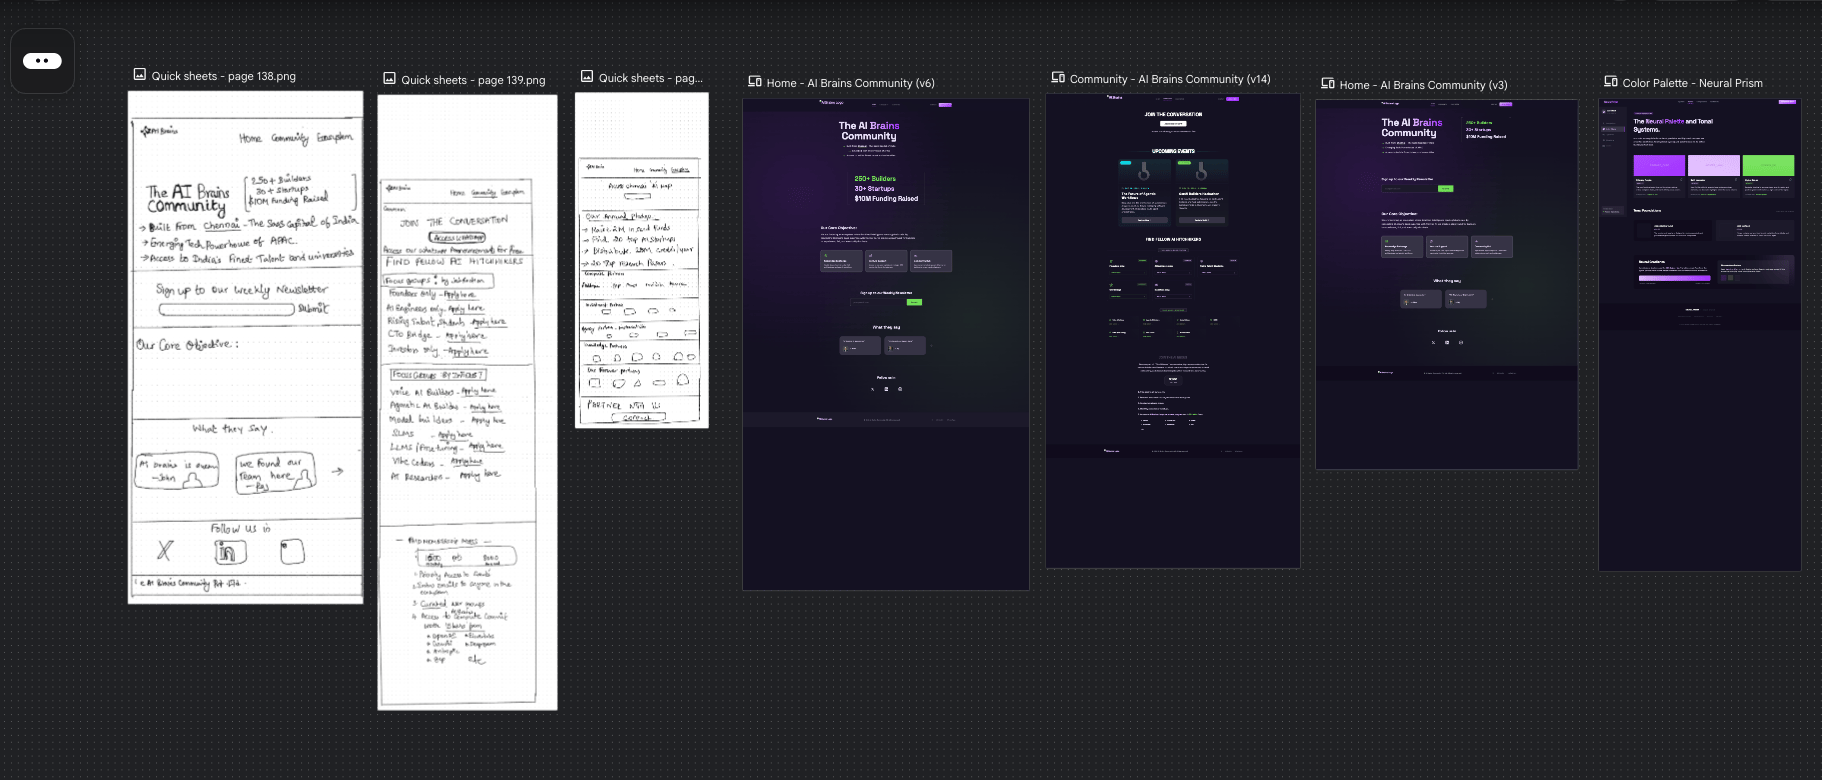Select the Color Palette Neural Prism frame
Screen dimensions: 1822x780
pyautogui.click(x=1700, y=334)
